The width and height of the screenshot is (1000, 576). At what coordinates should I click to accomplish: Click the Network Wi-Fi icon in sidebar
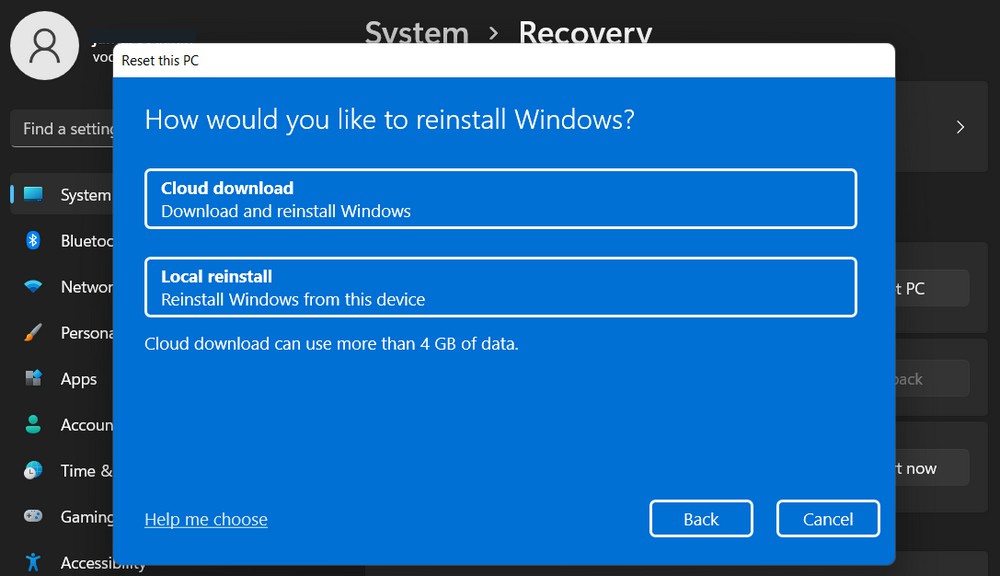(33, 286)
